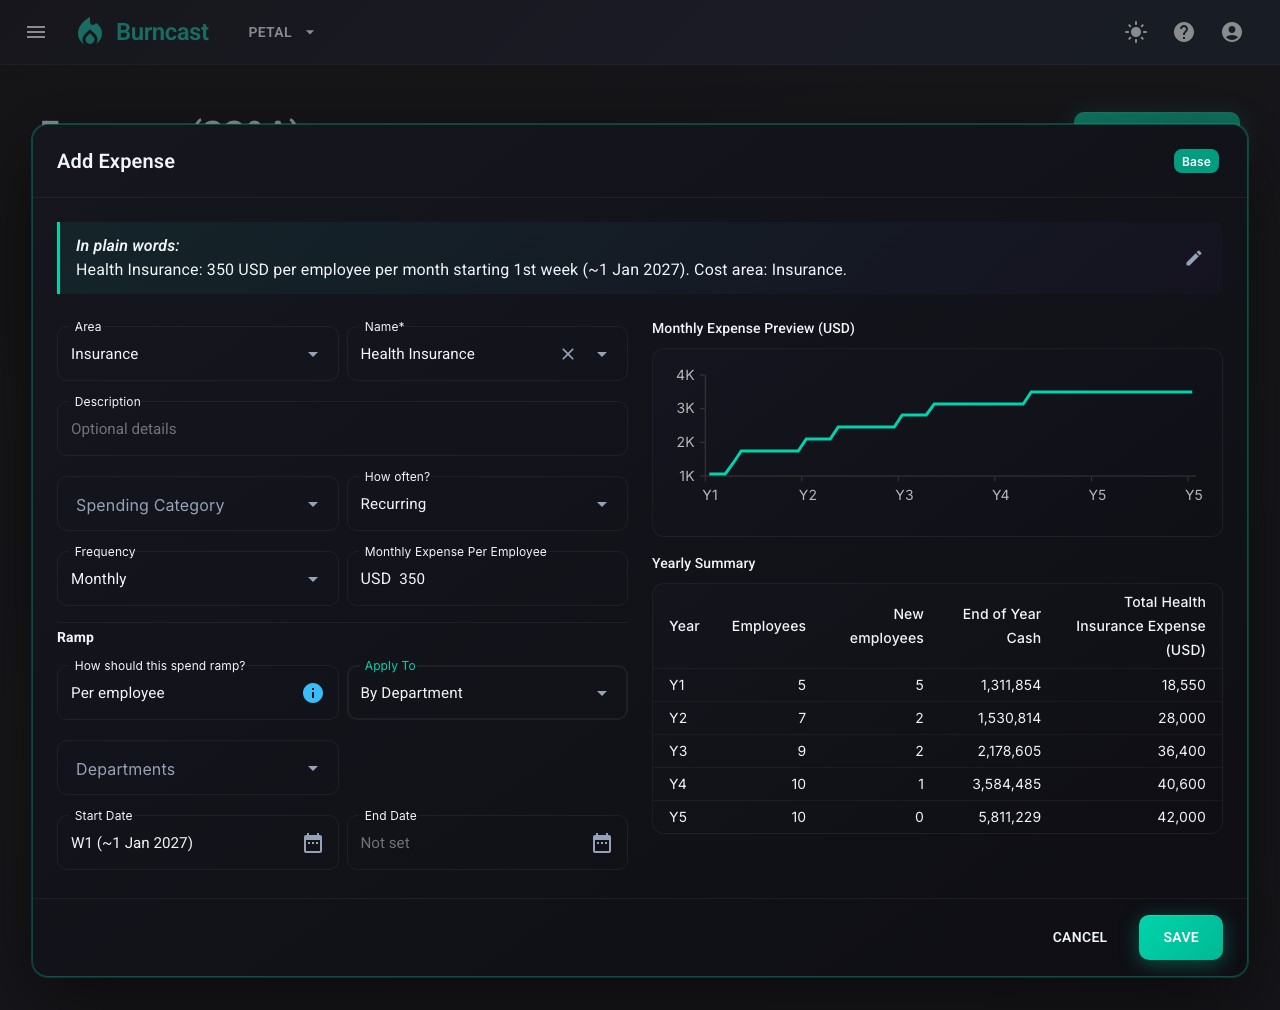Click the Start Date W1 field text
This screenshot has height=1010, width=1280.
132,843
